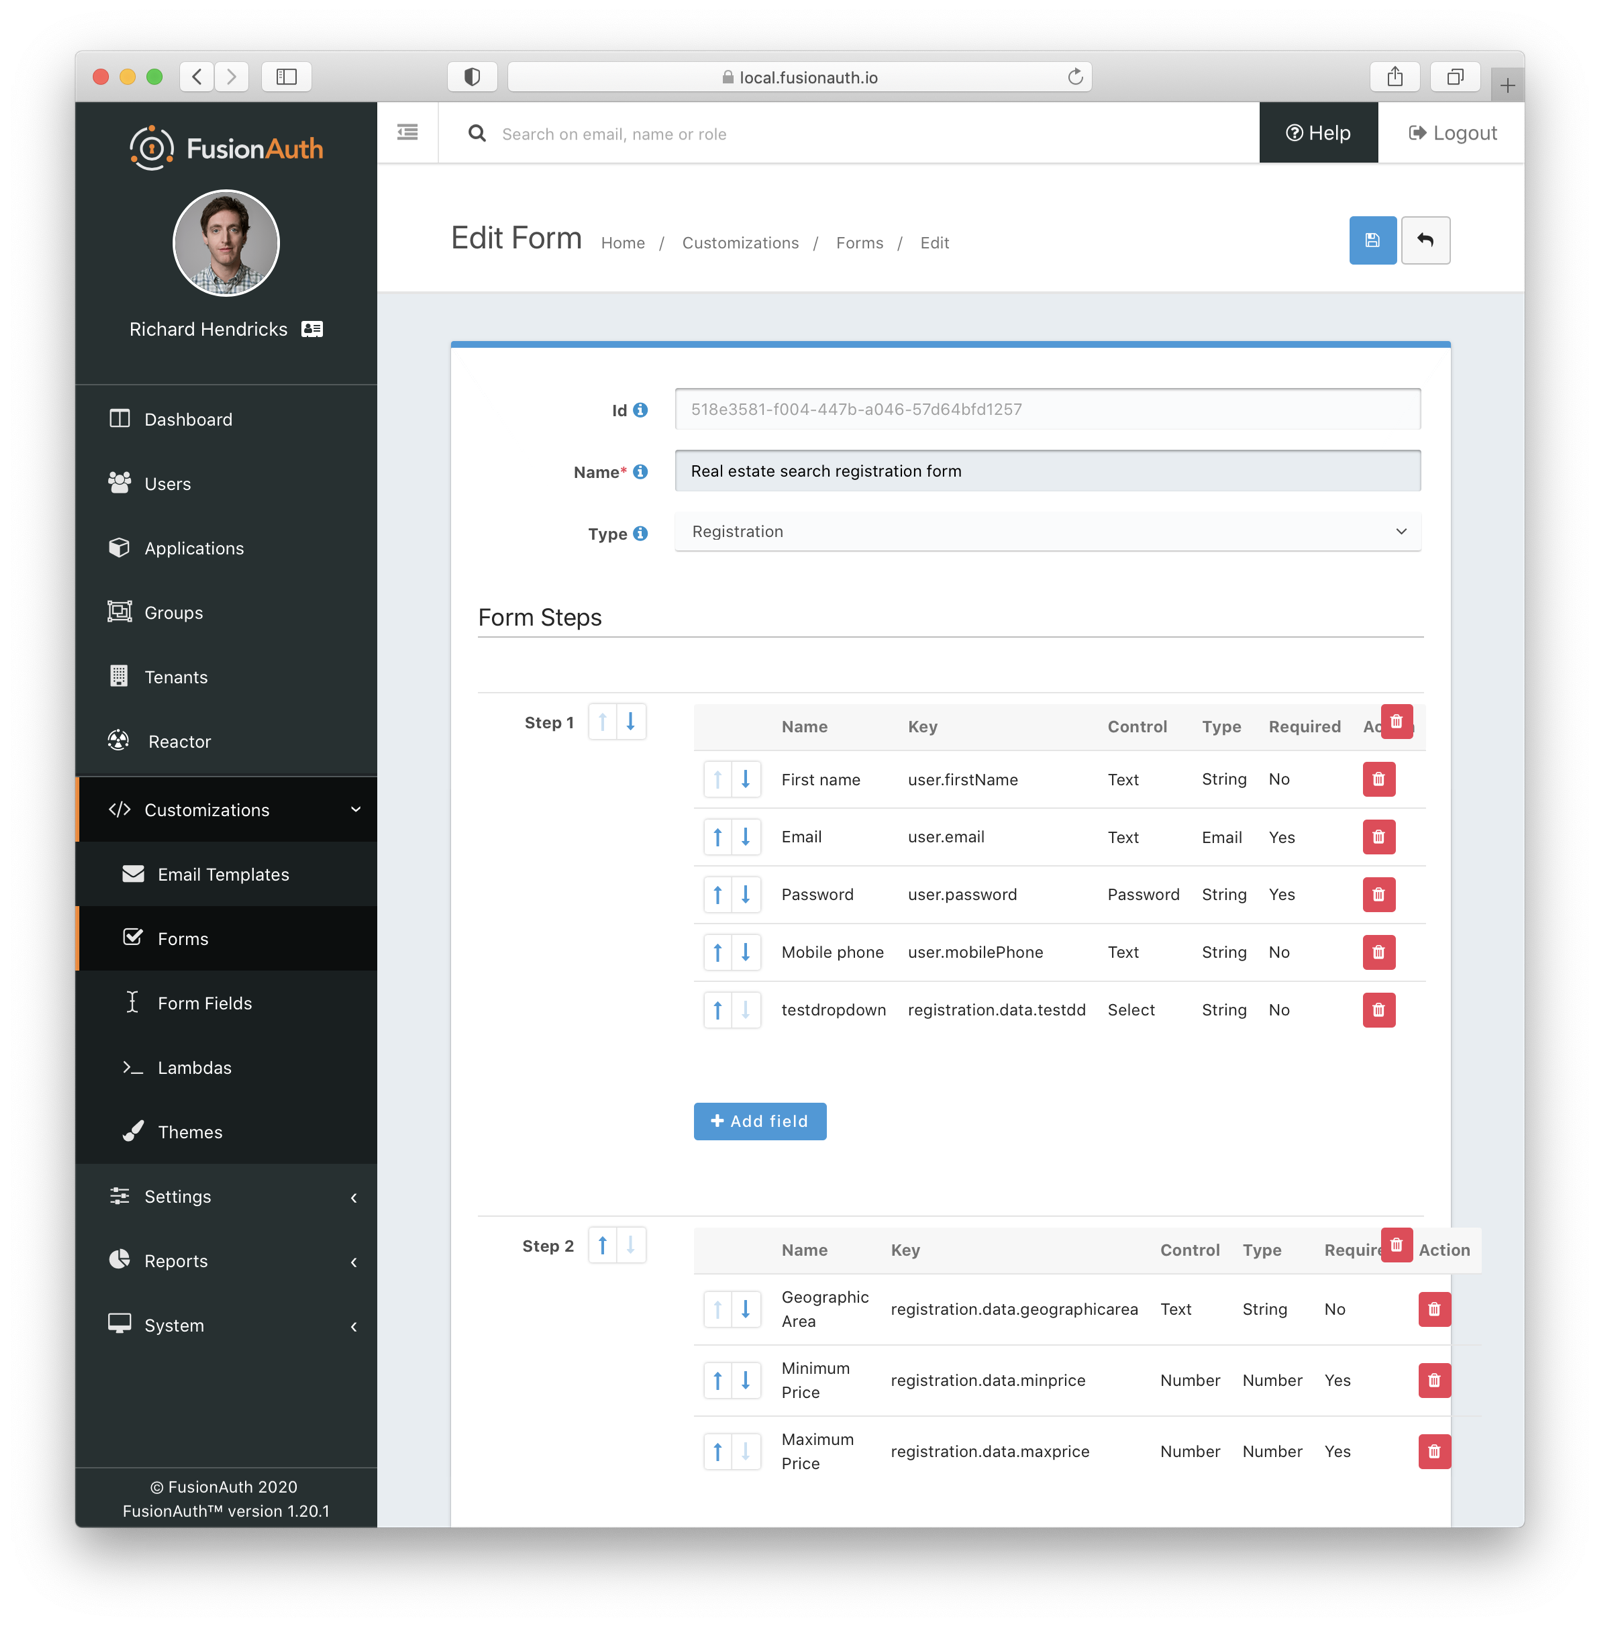Click the blue save form icon
Screen dimensions: 1600x1627
click(x=1372, y=240)
